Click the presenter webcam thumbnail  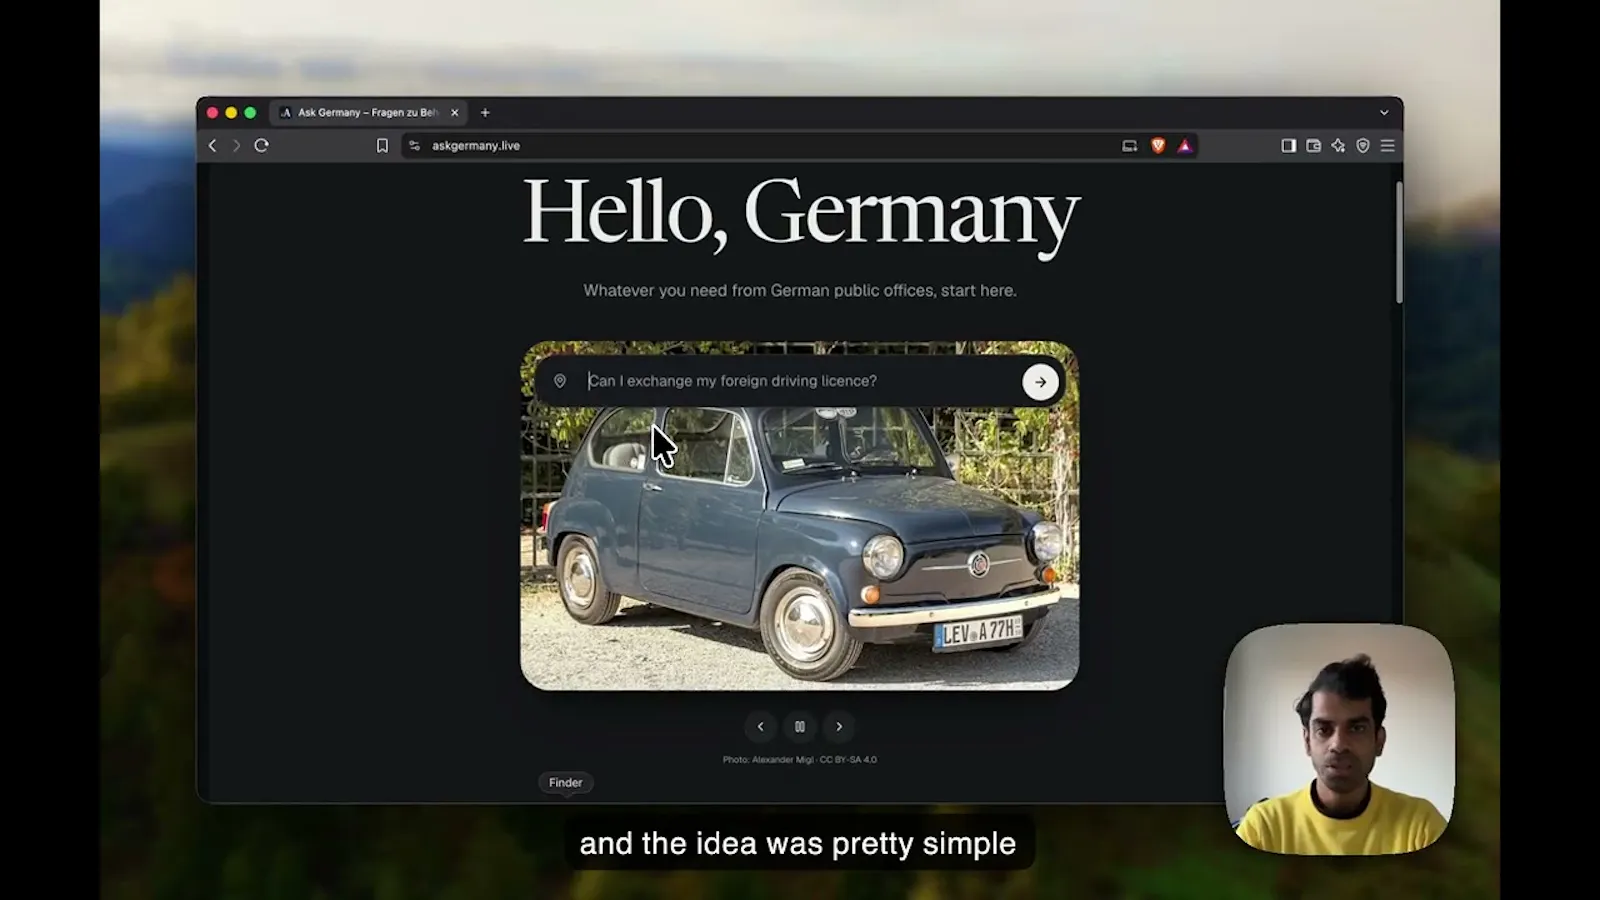pyautogui.click(x=1339, y=739)
